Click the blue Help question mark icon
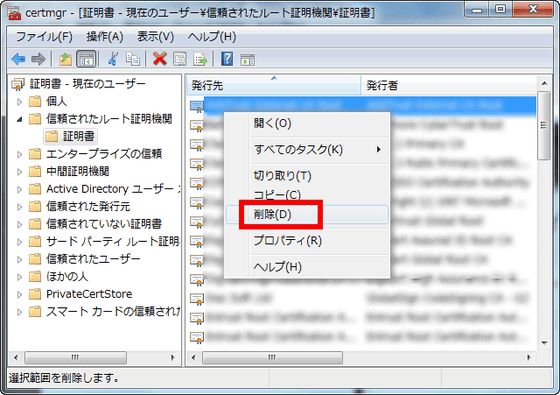 [x=227, y=59]
